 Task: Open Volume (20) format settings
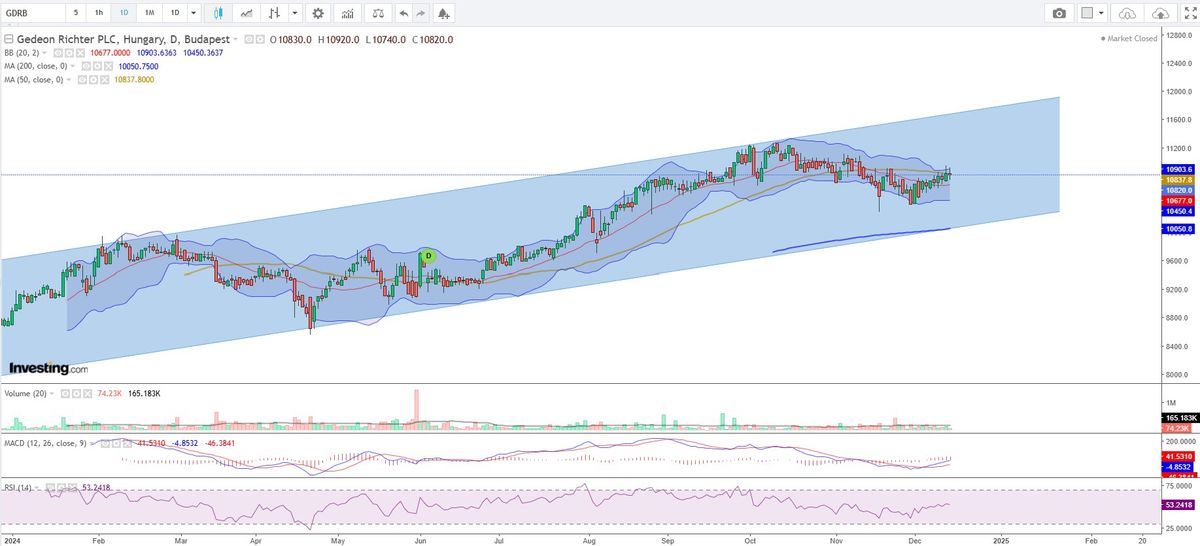(76, 393)
